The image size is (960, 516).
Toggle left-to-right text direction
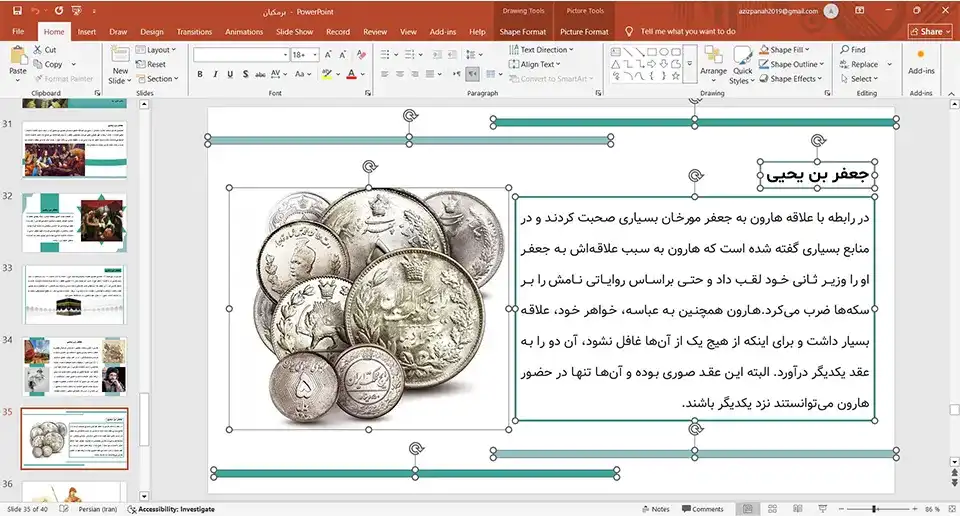tap(457, 74)
